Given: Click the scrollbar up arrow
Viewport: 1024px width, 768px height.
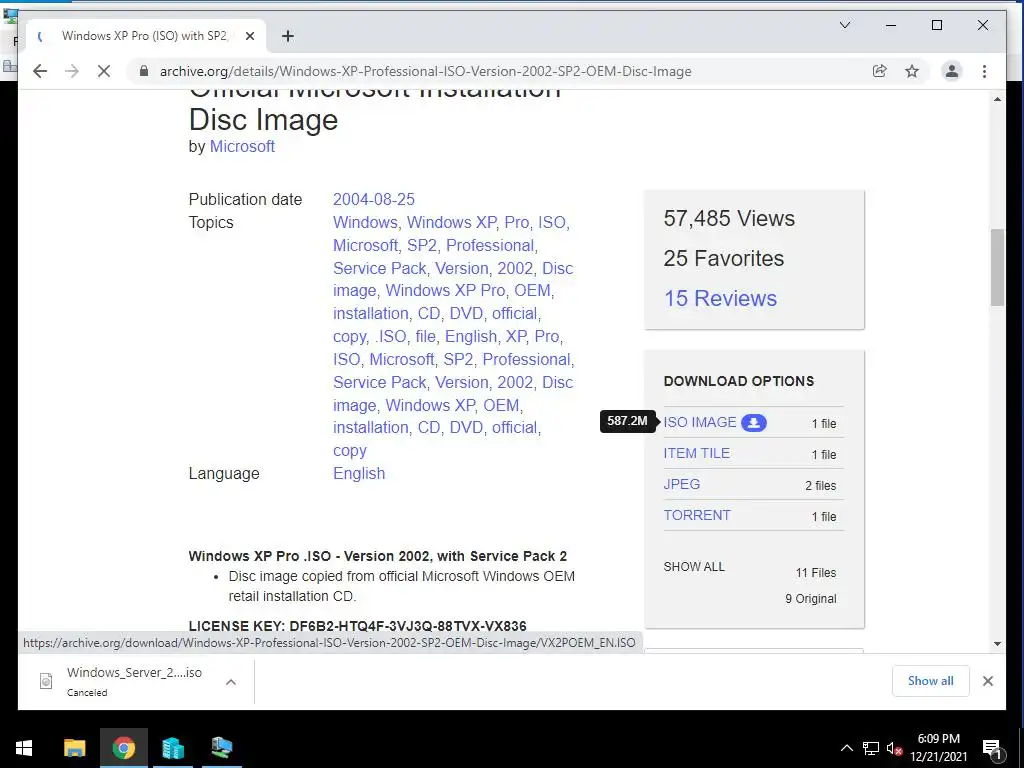Looking at the screenshot, I should coord(997,99).
